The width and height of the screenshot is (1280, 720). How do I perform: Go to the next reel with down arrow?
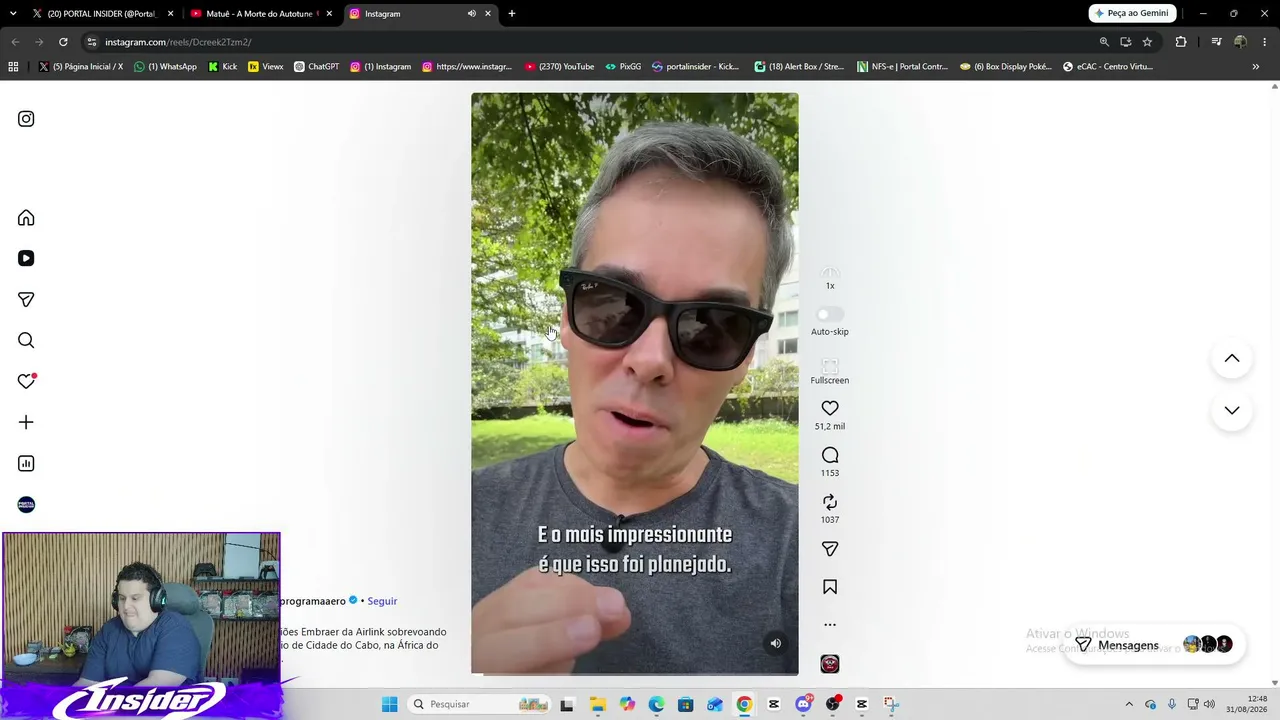click(x=1232, y=410)
